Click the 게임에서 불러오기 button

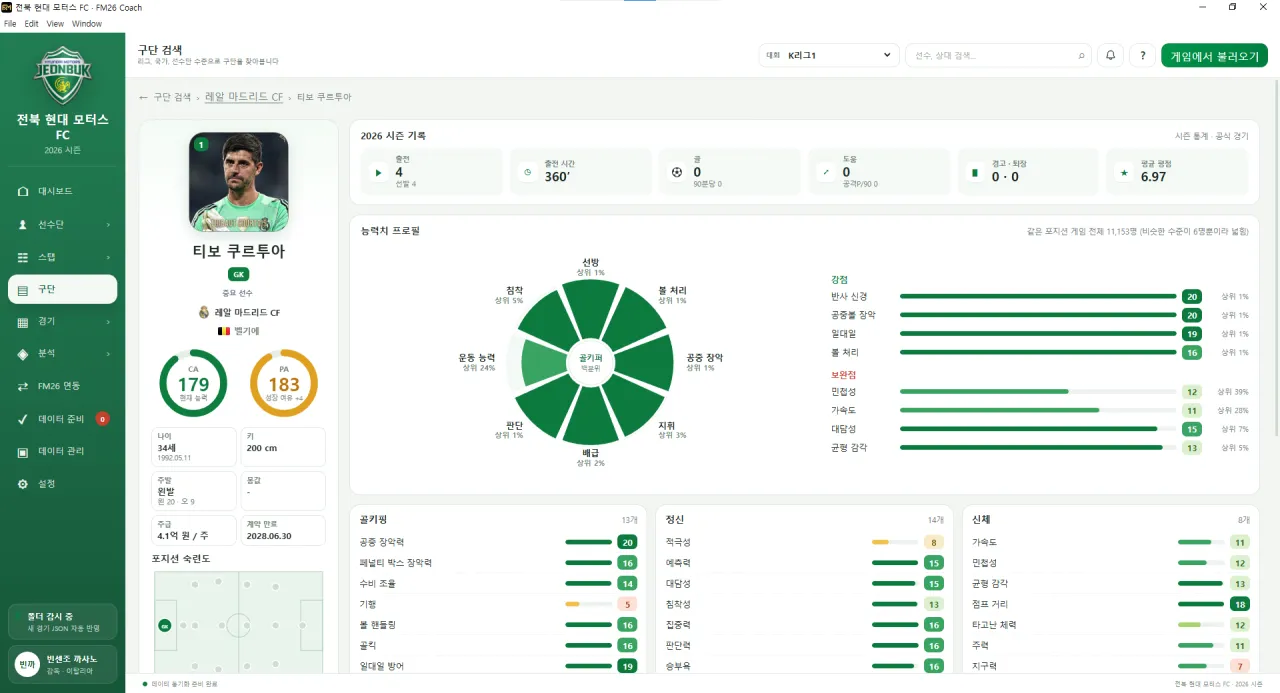click(1214, 56)
